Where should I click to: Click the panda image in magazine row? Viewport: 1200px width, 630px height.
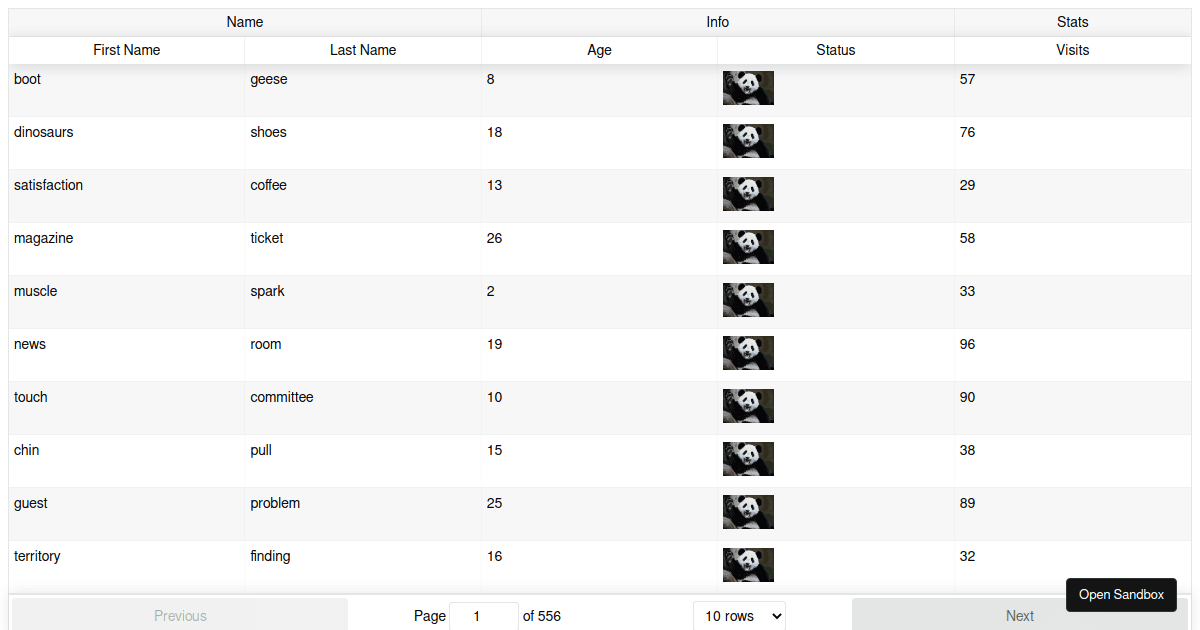[x=748, y=247]
